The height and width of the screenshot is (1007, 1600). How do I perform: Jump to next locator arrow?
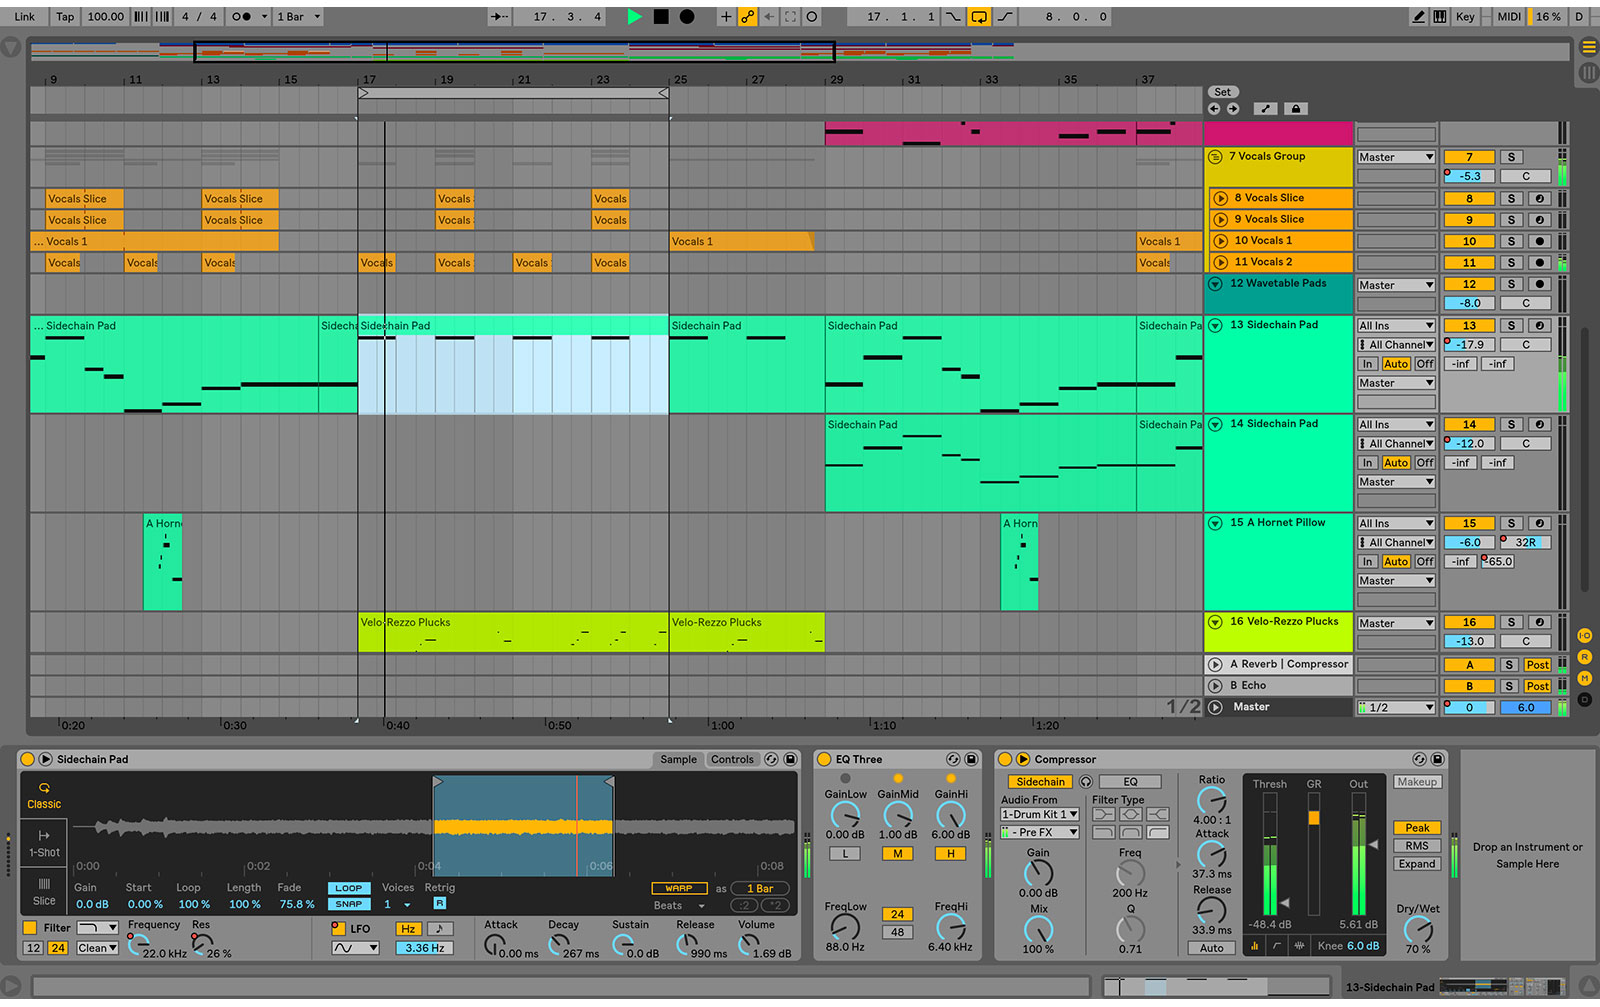(1233, 109)
